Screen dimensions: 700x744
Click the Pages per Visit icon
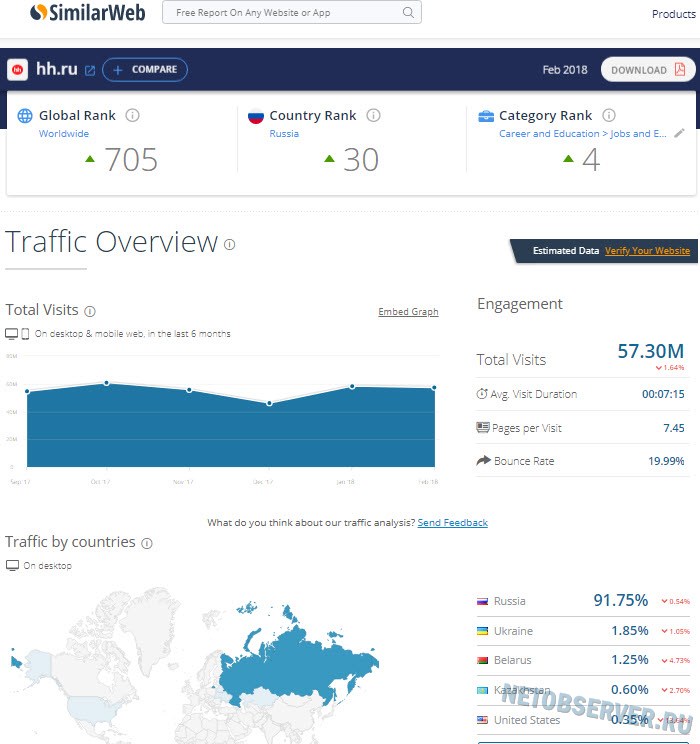point(483,428)
